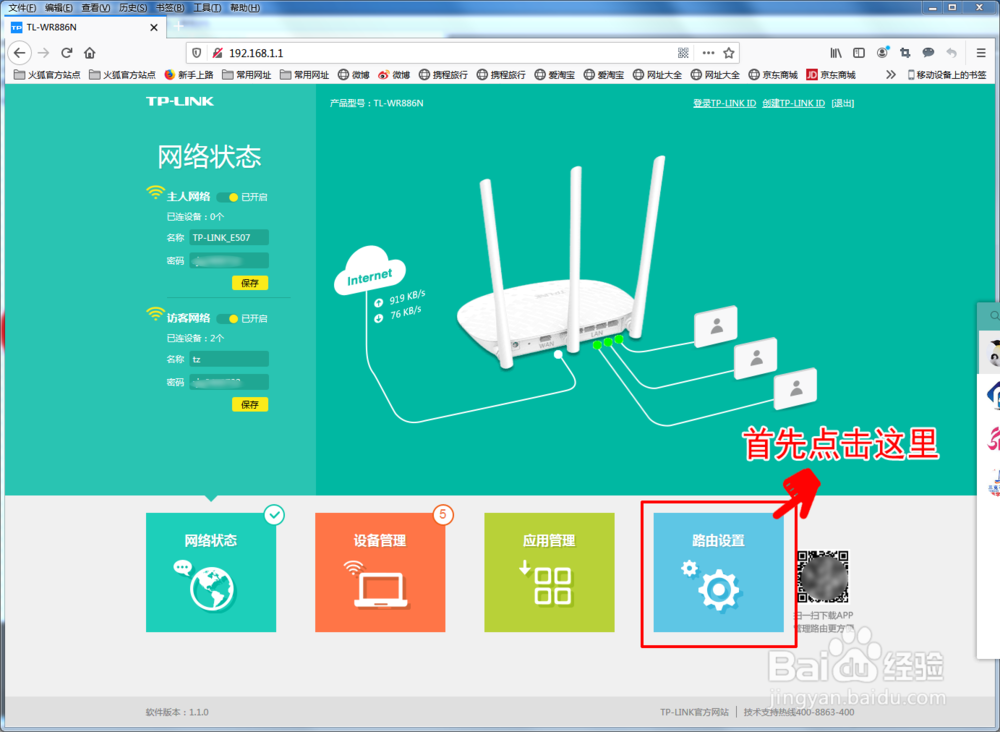Go to the browser home page

pyautogui.click(x=90, y=53)
